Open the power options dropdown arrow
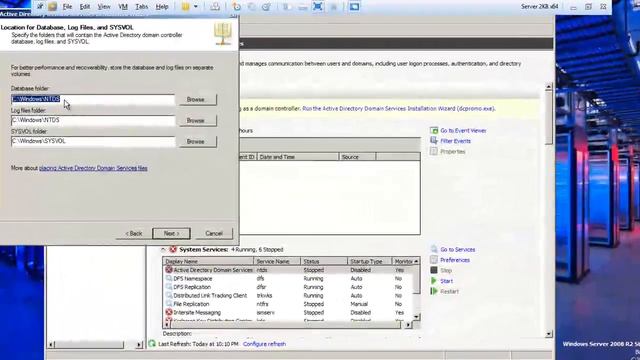This screenshot has width=640, height=360. 196,7
